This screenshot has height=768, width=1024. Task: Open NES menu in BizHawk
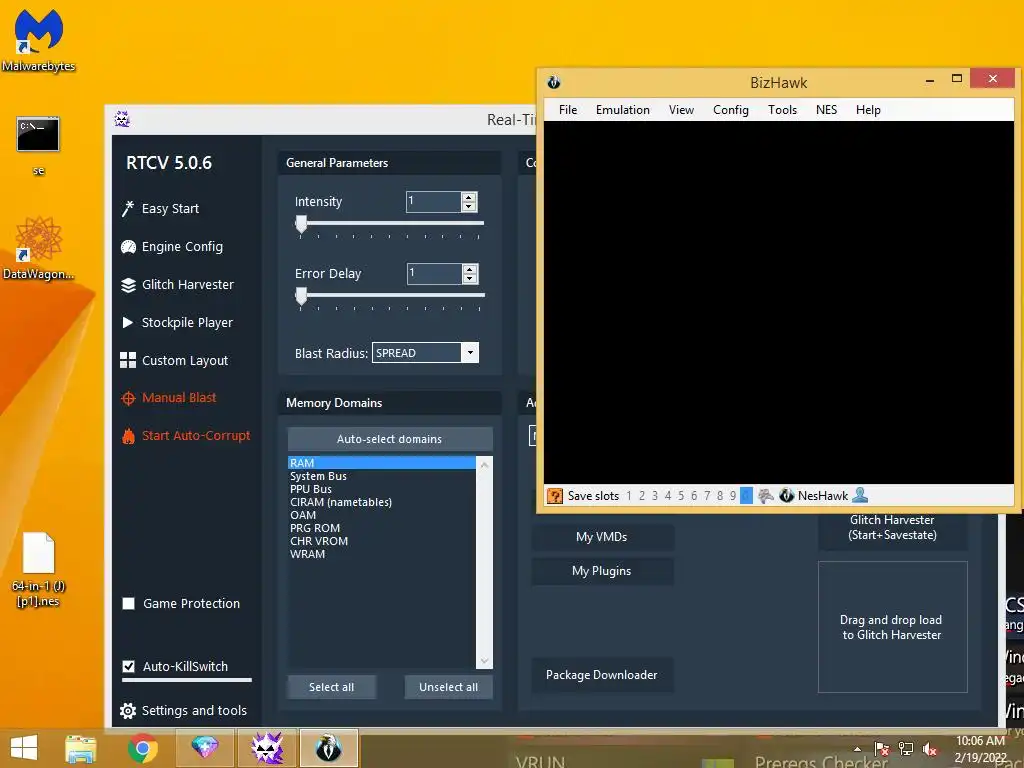tap(826, 110)
